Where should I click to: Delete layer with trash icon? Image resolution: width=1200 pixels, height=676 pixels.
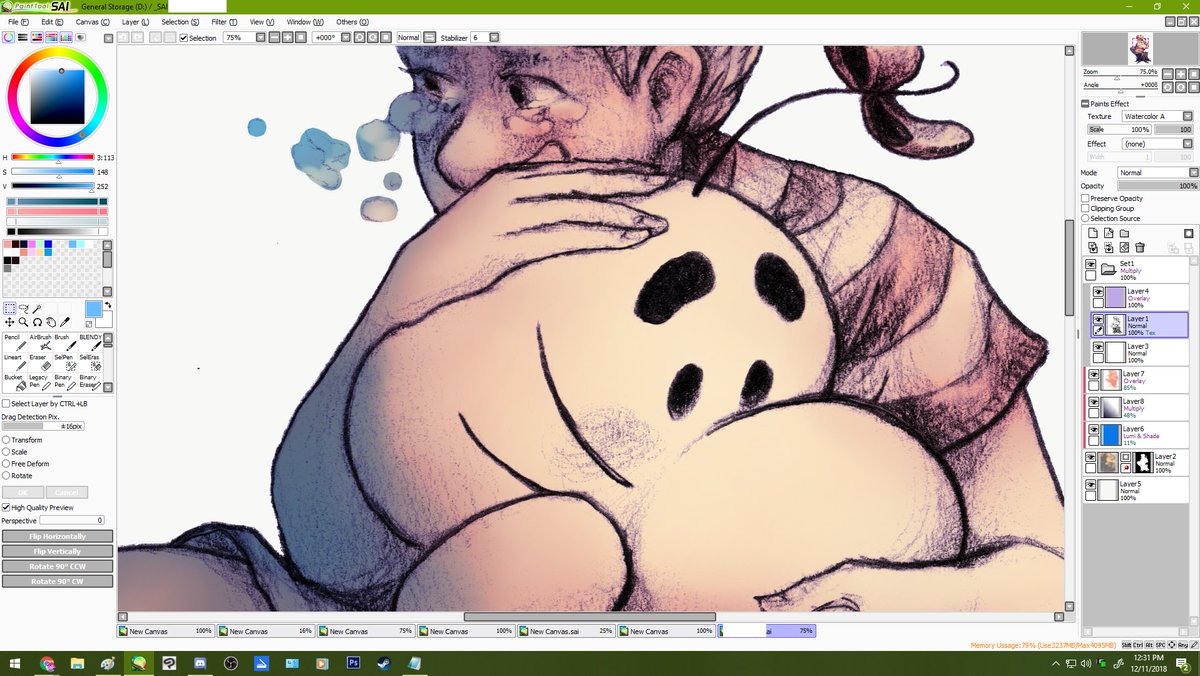click(1140, 247)
